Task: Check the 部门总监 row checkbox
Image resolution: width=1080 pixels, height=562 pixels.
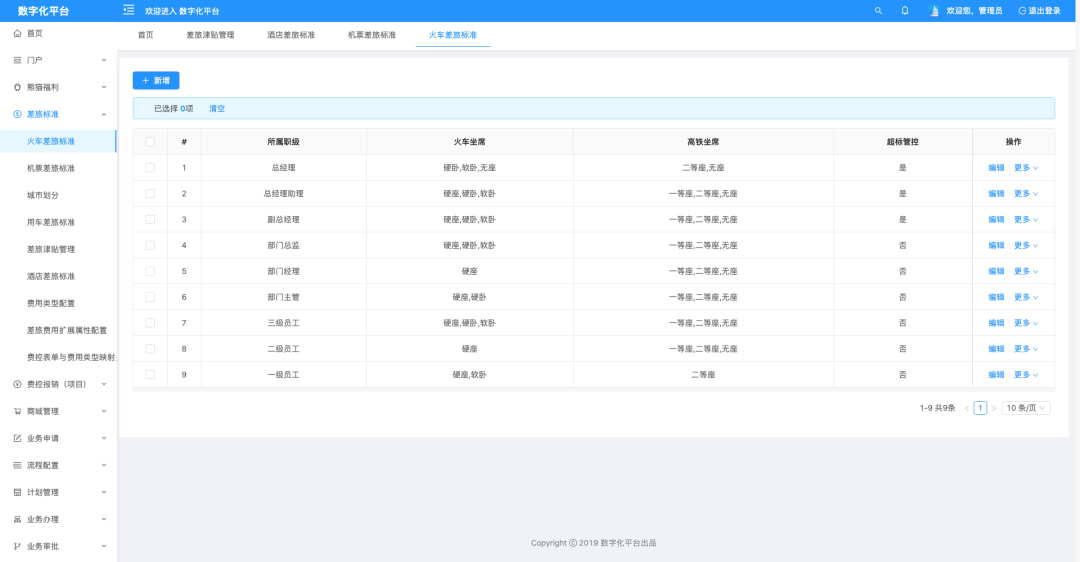Action: (150, 245)
